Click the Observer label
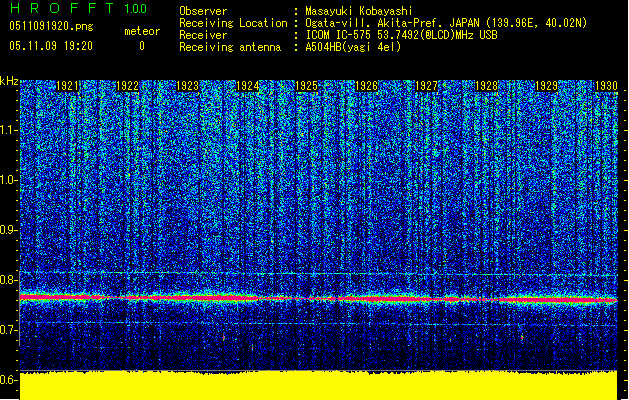This screenshot has height=400, width=629. [x=203, y=11]
